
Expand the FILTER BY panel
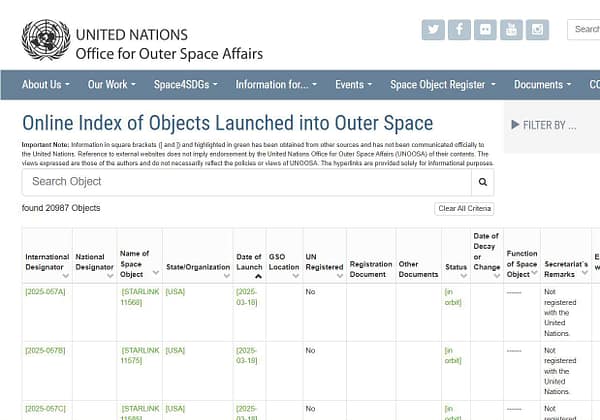544,125
